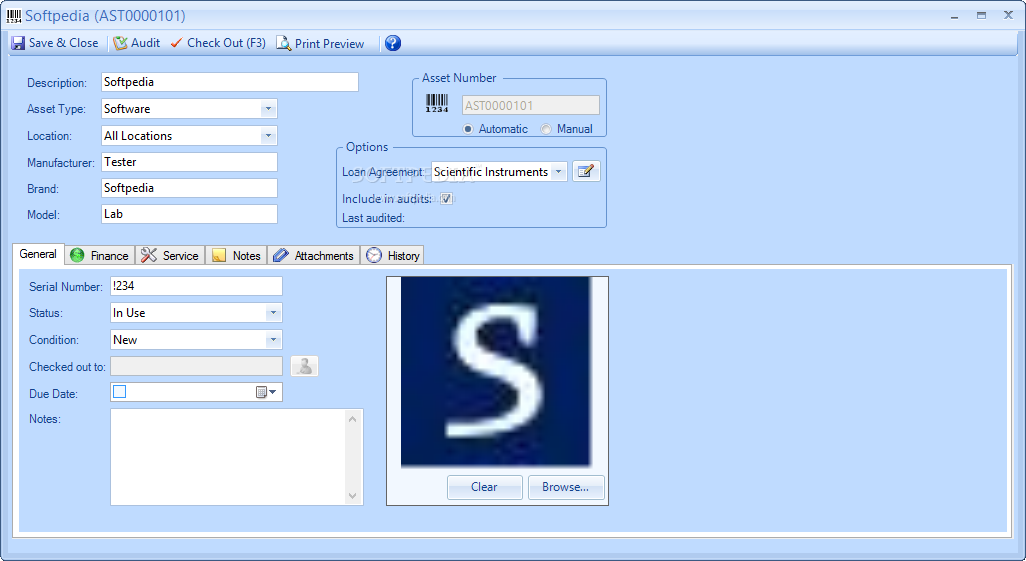
Task: Click the Browse... button
Action: [x=565, y=487]
